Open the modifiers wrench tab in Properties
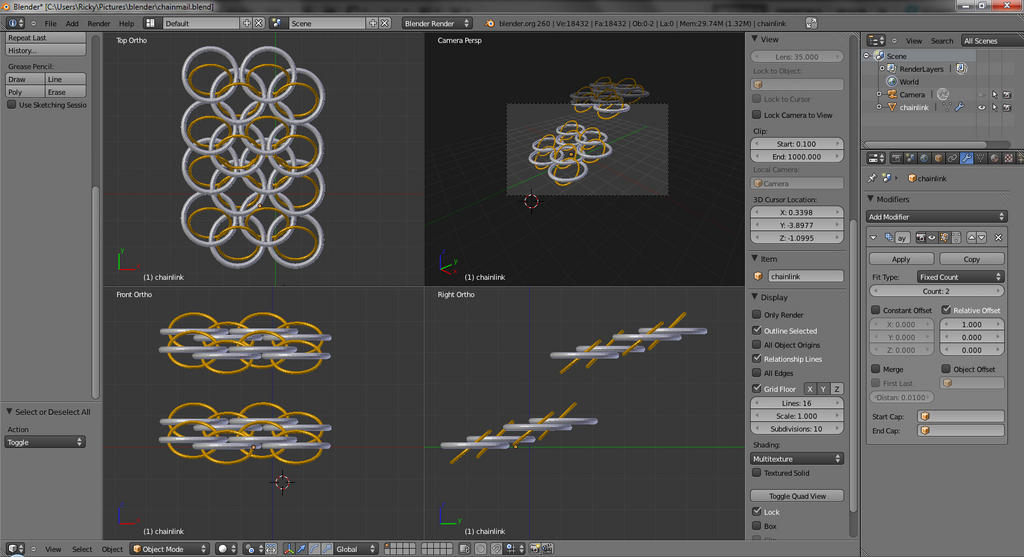Screen dimensions: 1024x557 pos(967,158)
